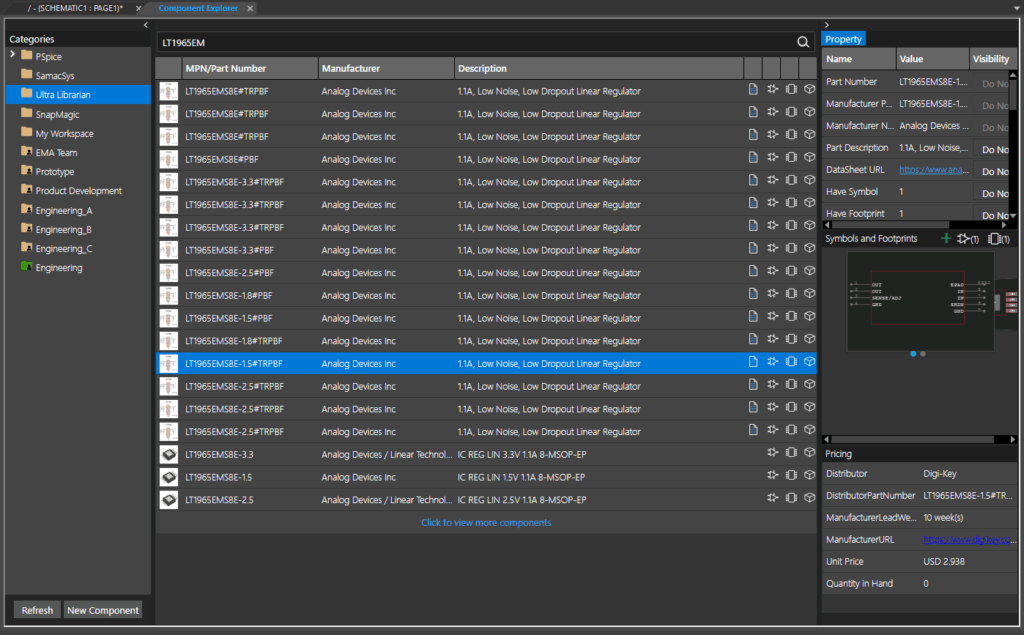Select second carousel dot under symbol preview

[x=923, y=354]
